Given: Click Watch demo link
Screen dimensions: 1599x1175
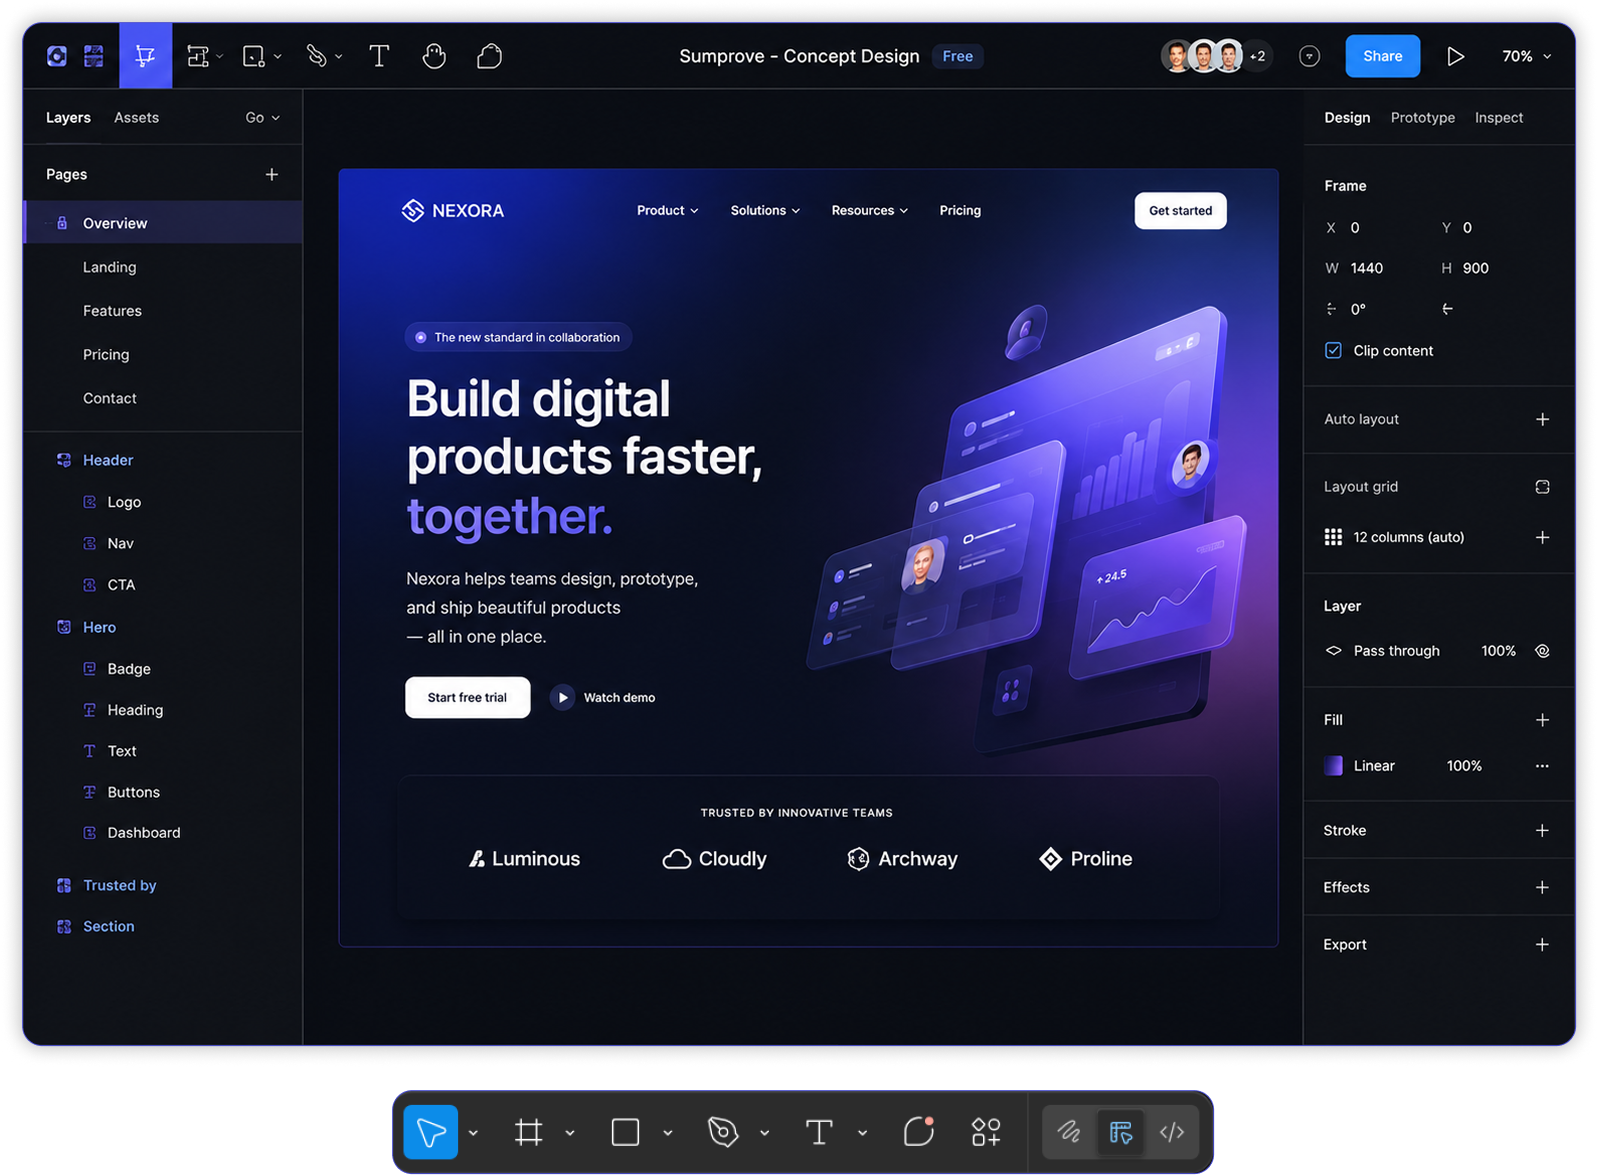Looking at the screenshot, I should pyautogui.click(x=603, y=697).
